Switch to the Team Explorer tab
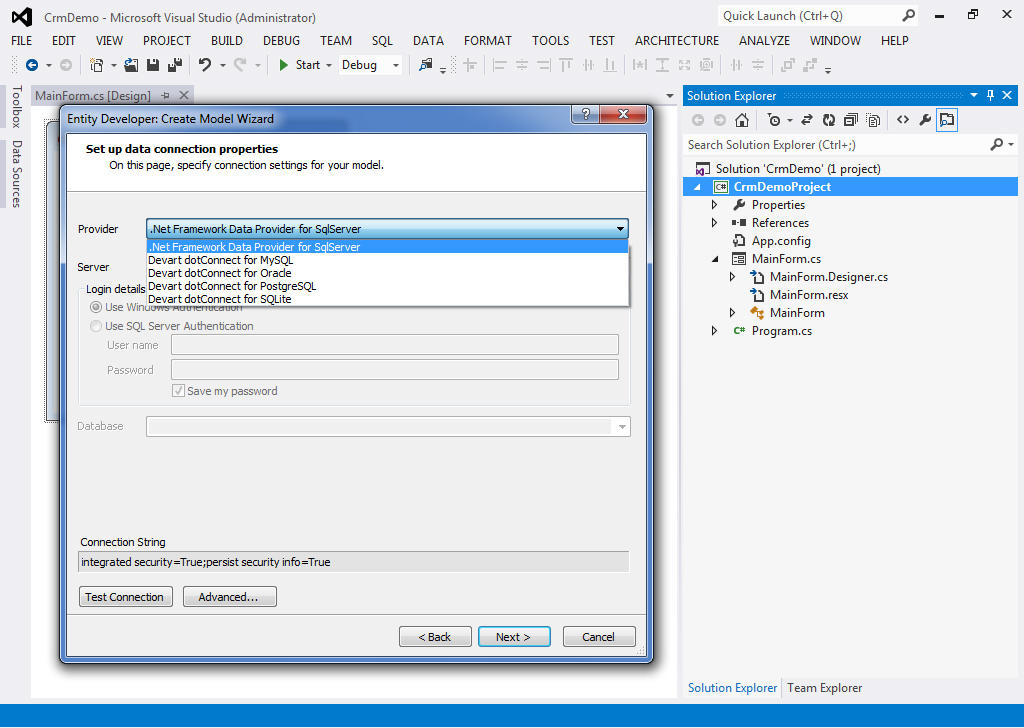 click(x=824, y=688)
